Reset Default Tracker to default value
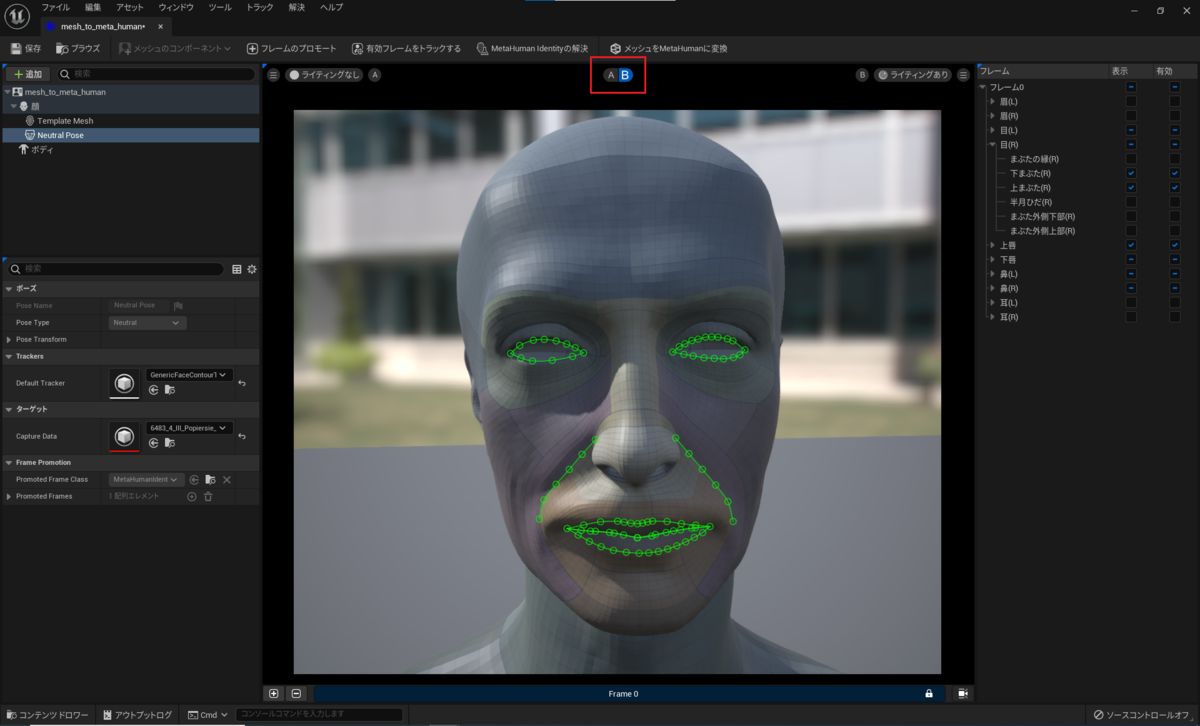This screenshot has width=1200, height=726. click(x=242, y=383)
